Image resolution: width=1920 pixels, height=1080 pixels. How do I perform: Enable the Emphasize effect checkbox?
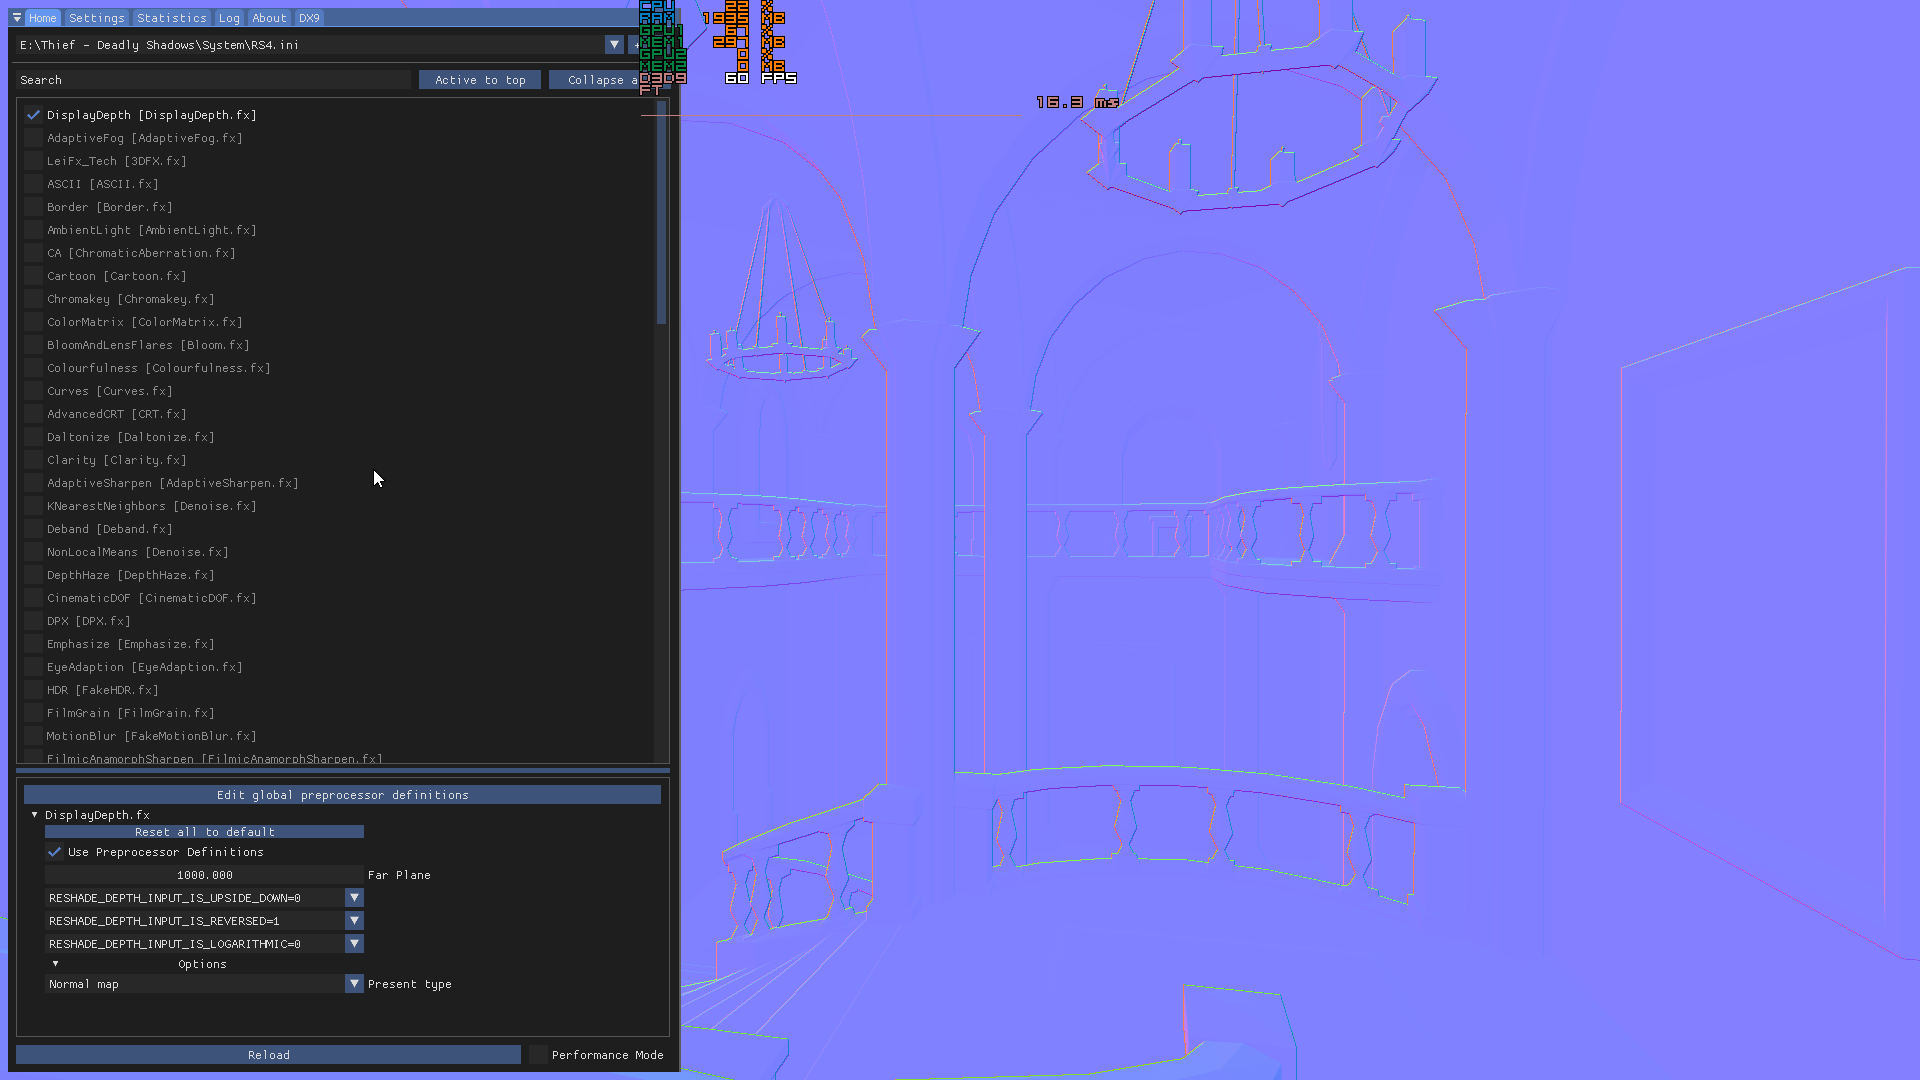(33, 644)
